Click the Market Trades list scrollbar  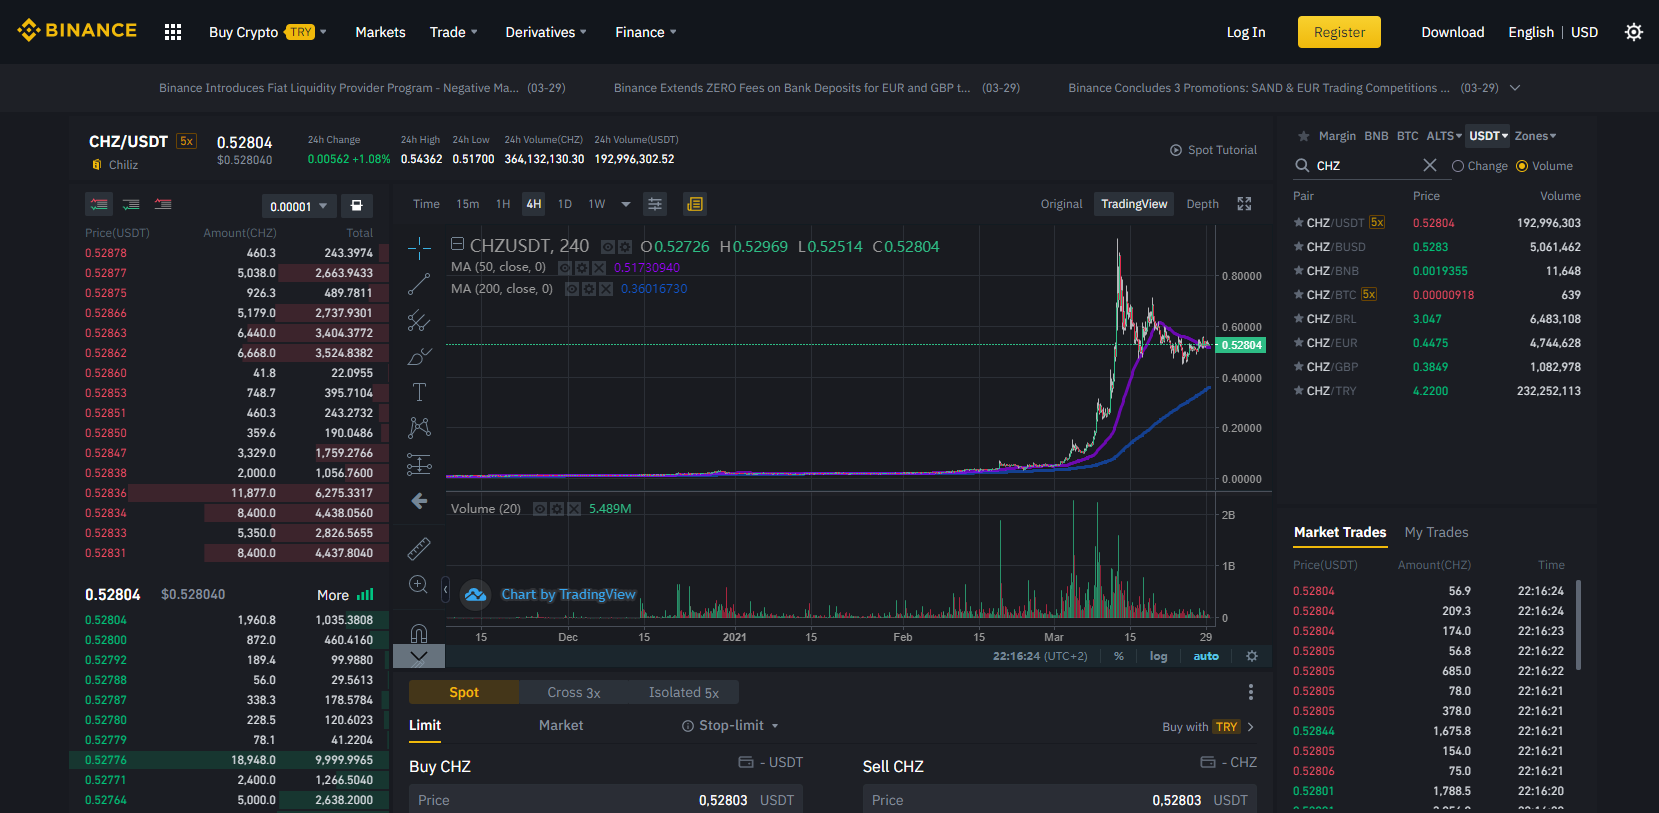click(1578, 624)
